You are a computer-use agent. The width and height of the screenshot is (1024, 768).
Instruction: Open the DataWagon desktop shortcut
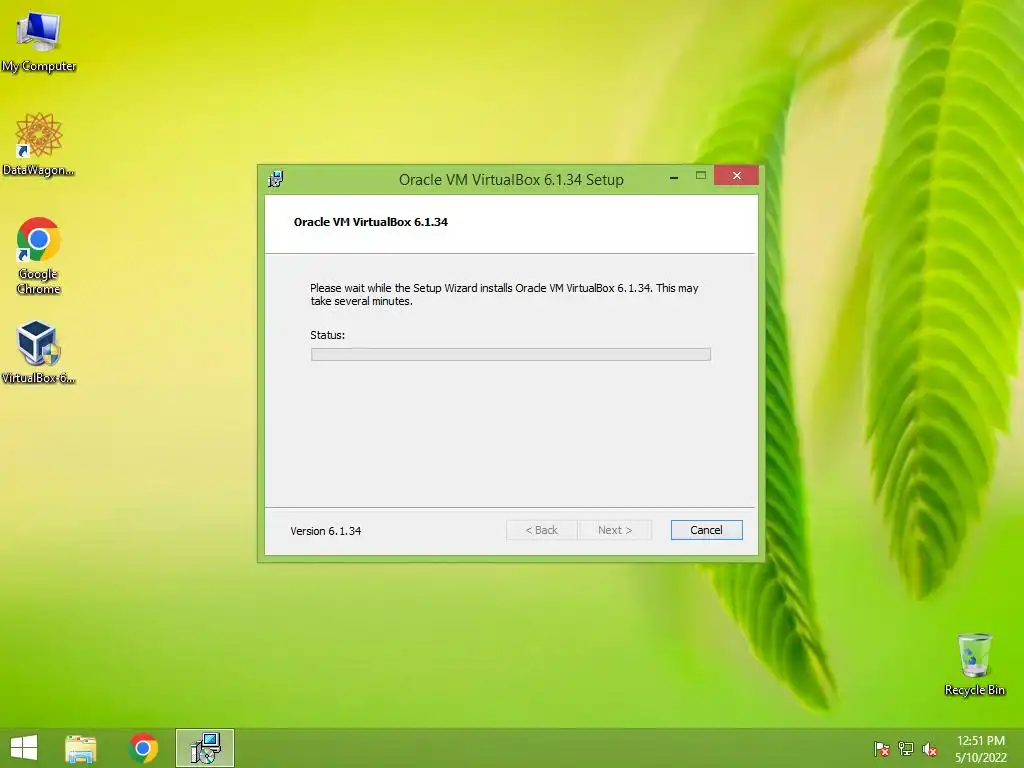(39, 144)
